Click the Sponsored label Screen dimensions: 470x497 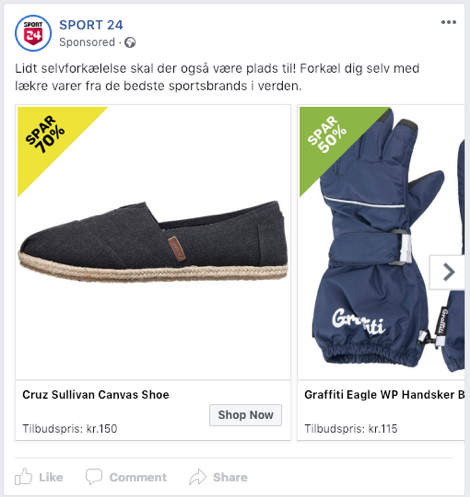pyautogui.click(x=87, y=42)
